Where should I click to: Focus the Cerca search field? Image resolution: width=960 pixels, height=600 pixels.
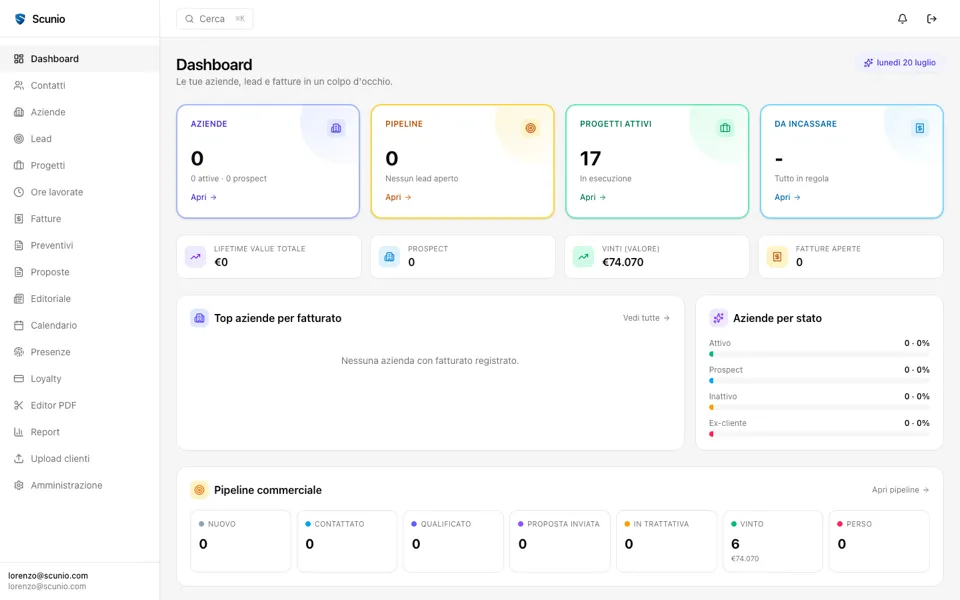pyautogui.click(x=214, y=19)
